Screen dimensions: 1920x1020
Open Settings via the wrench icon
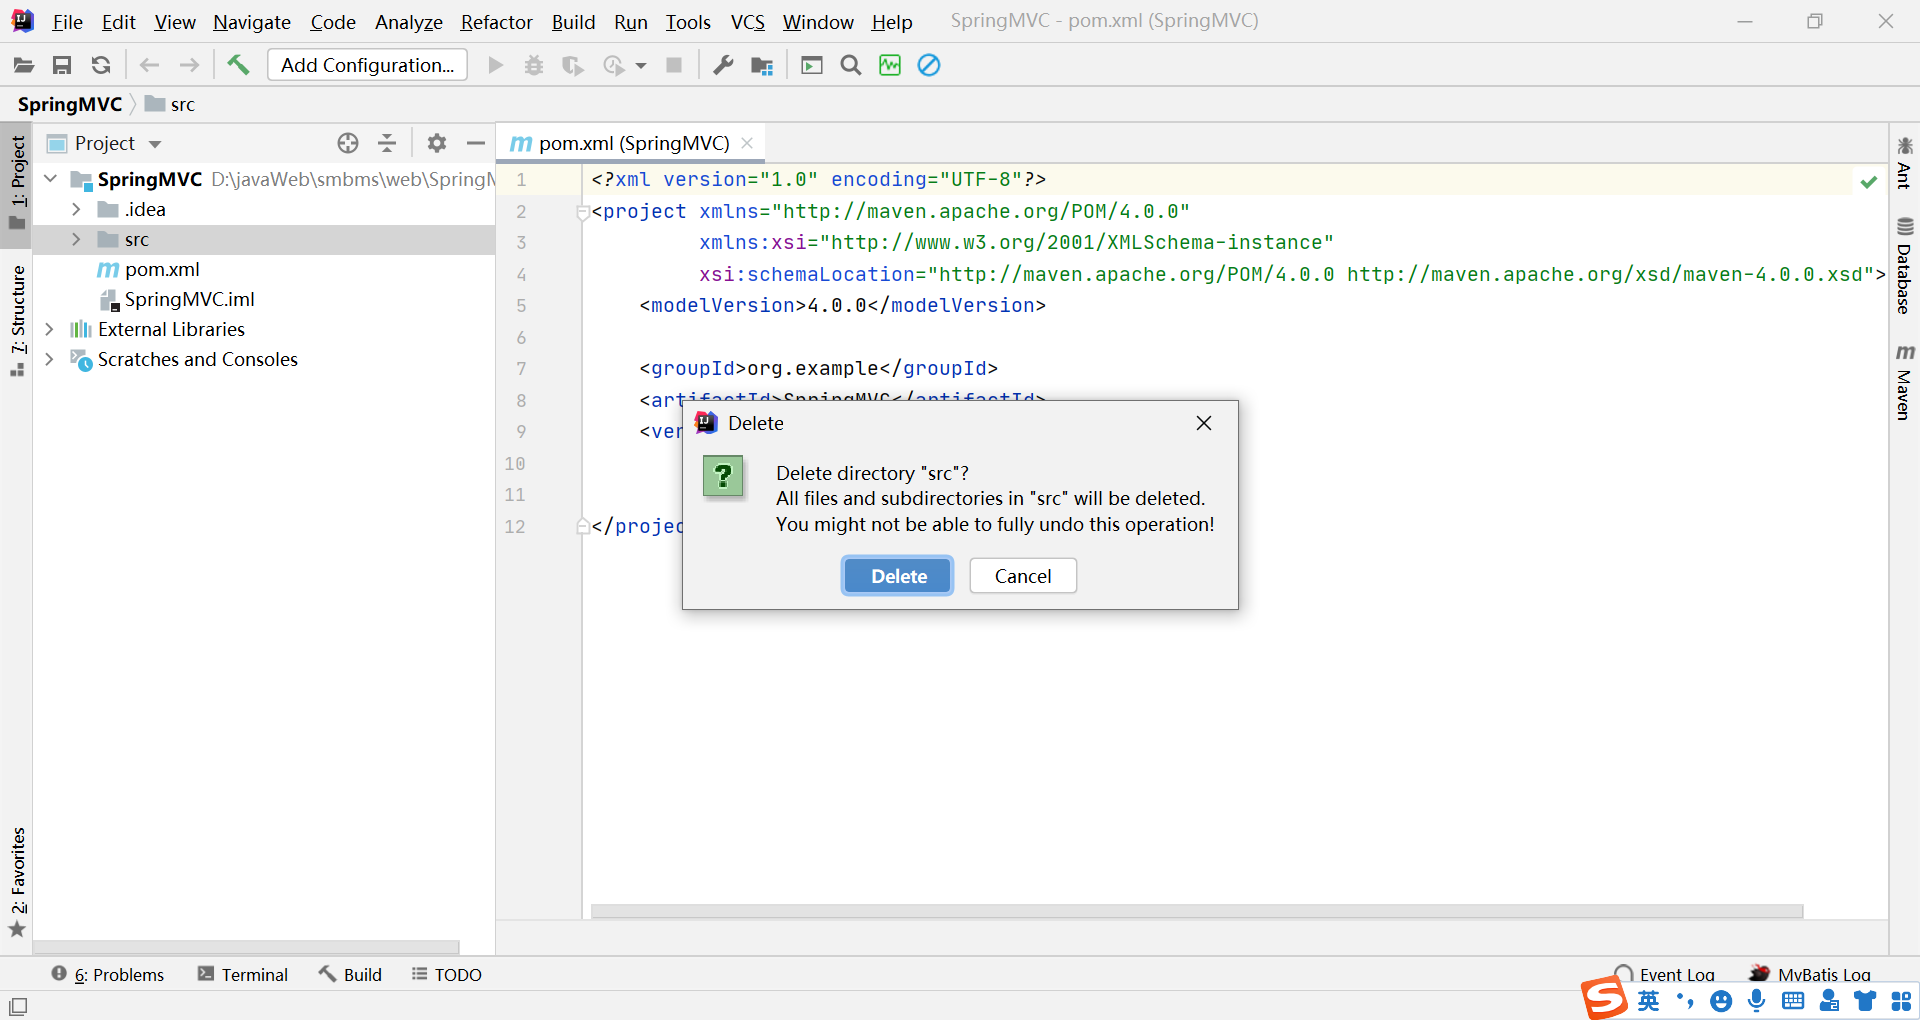723,65
